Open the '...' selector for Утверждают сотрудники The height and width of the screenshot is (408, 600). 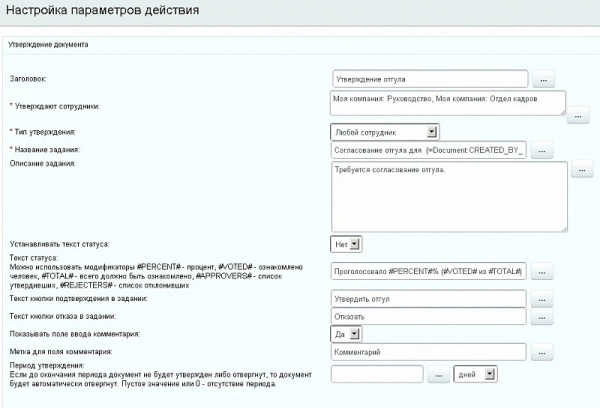pyautogui.click(x=578, y=117)
